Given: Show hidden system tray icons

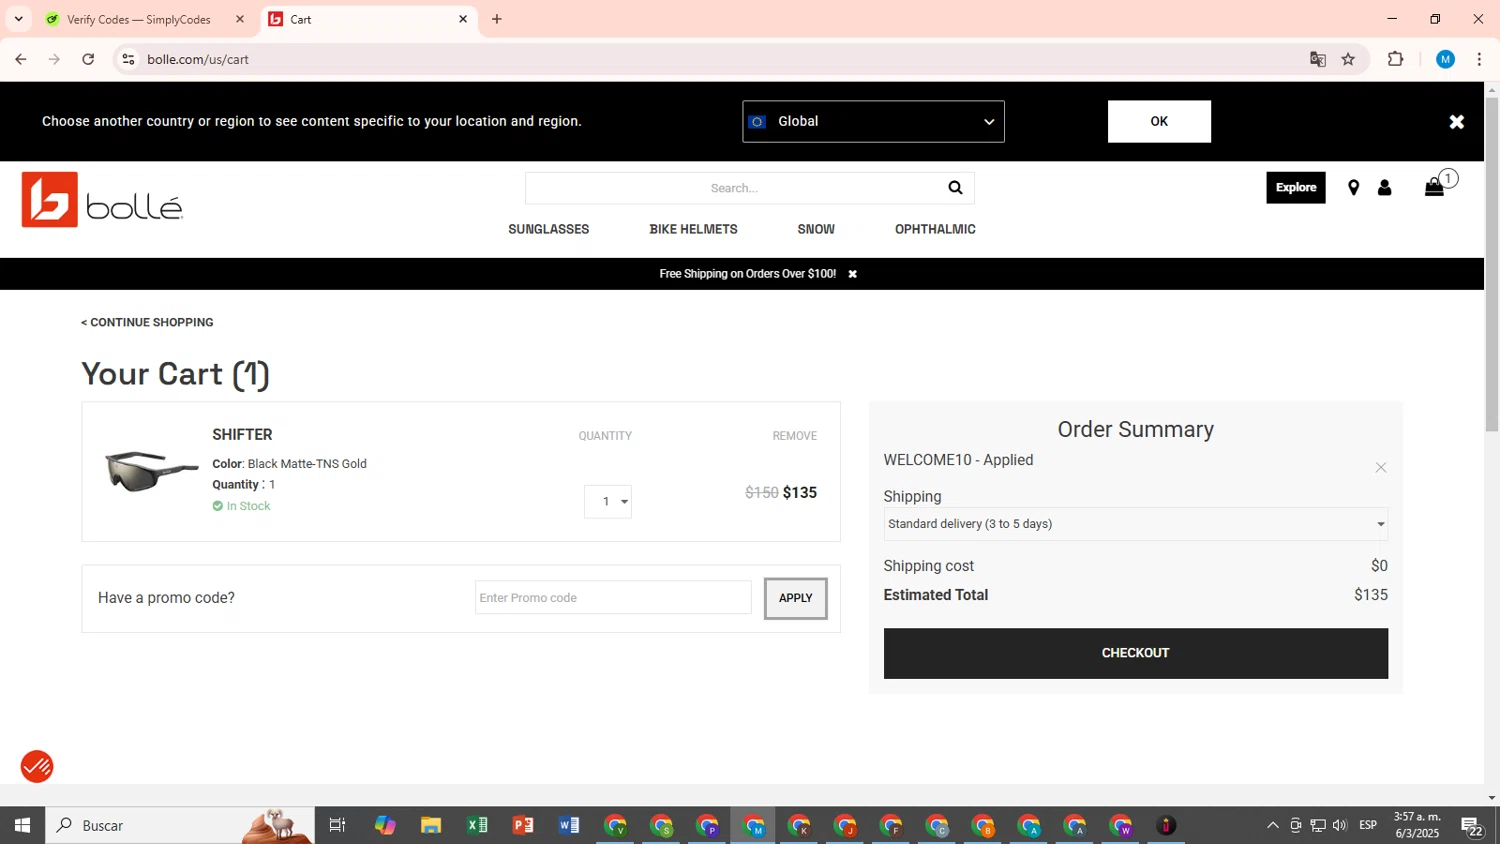Looking at the screenshot, I should (x=1272, y=825).
